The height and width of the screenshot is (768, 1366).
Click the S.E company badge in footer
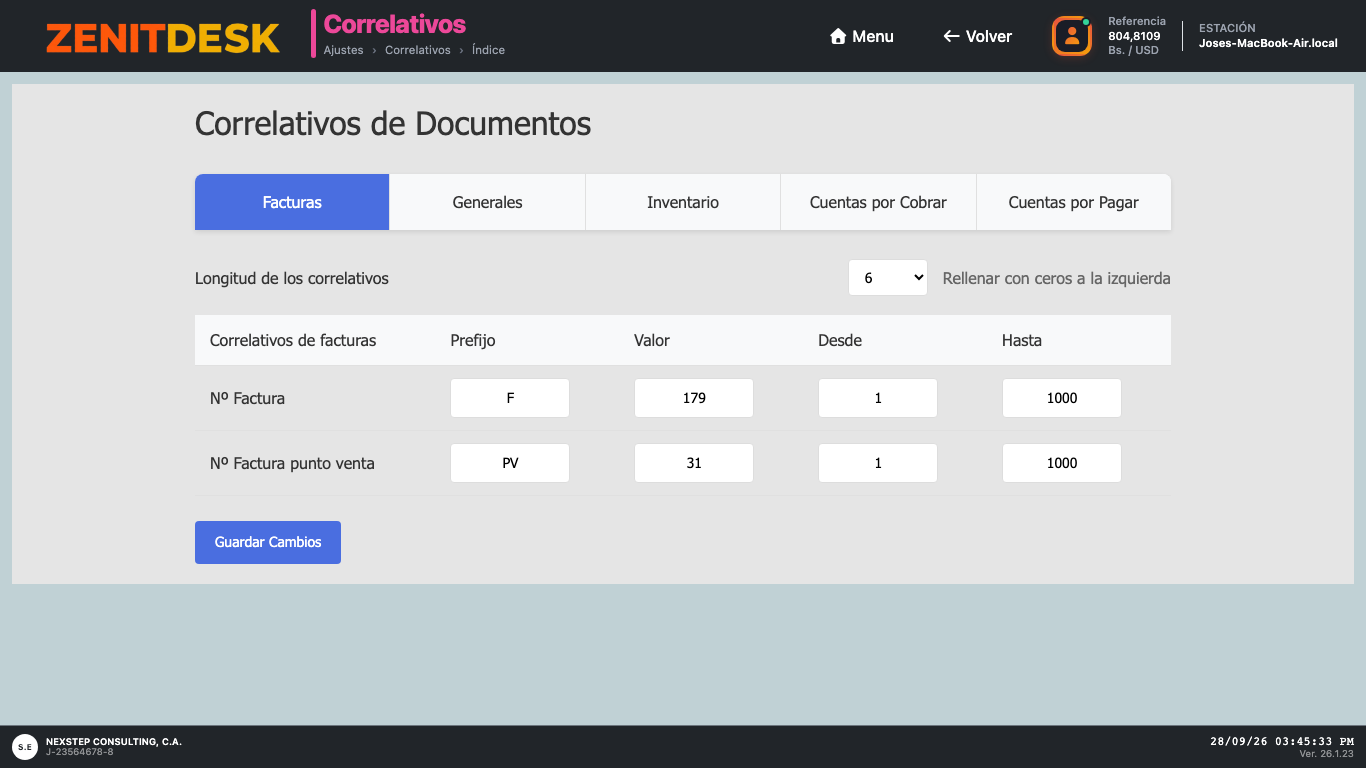[x=25, y=746]
